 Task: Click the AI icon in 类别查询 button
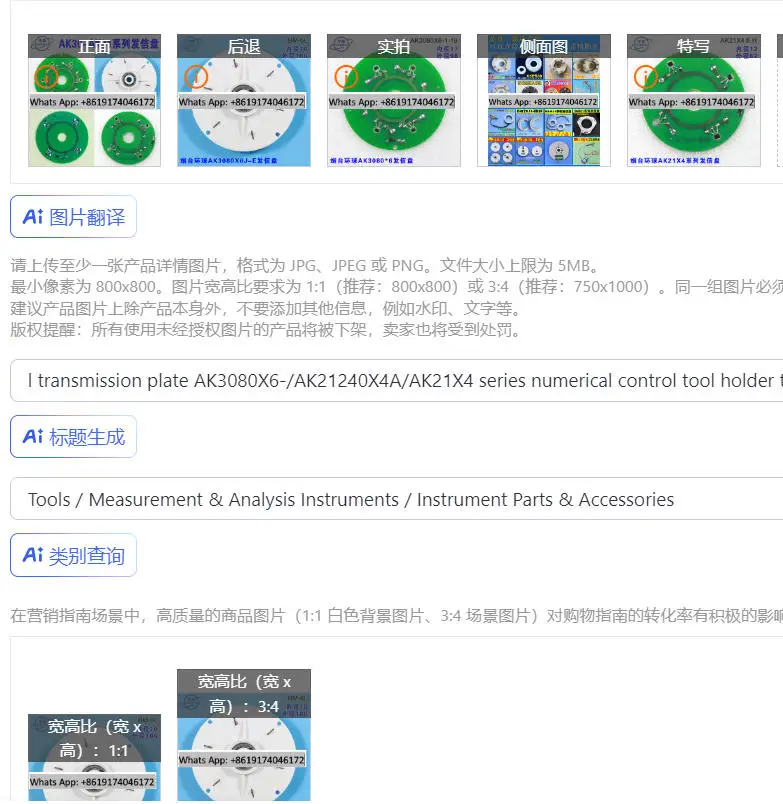(33, 555)
